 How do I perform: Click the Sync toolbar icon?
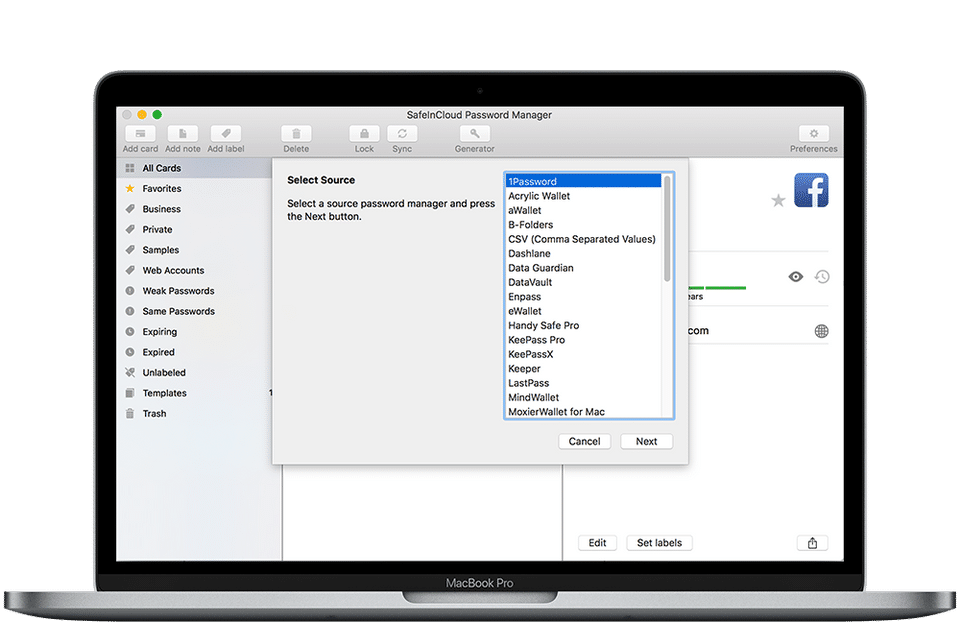pos(402,133)
